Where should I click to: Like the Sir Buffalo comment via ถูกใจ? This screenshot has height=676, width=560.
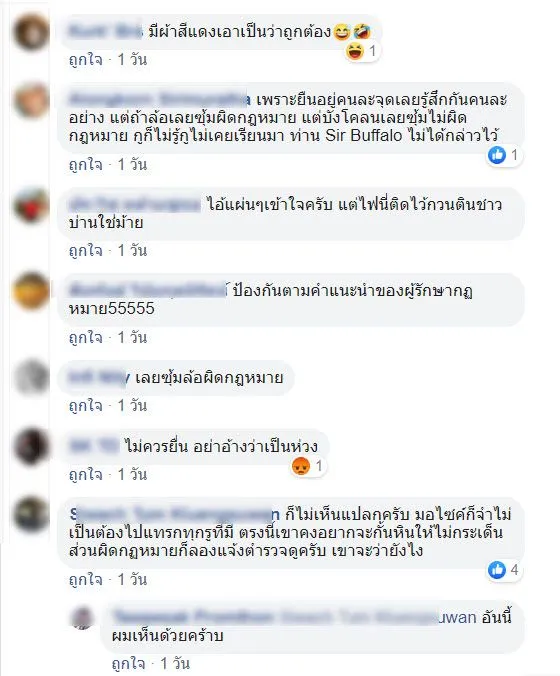[86, 164]
